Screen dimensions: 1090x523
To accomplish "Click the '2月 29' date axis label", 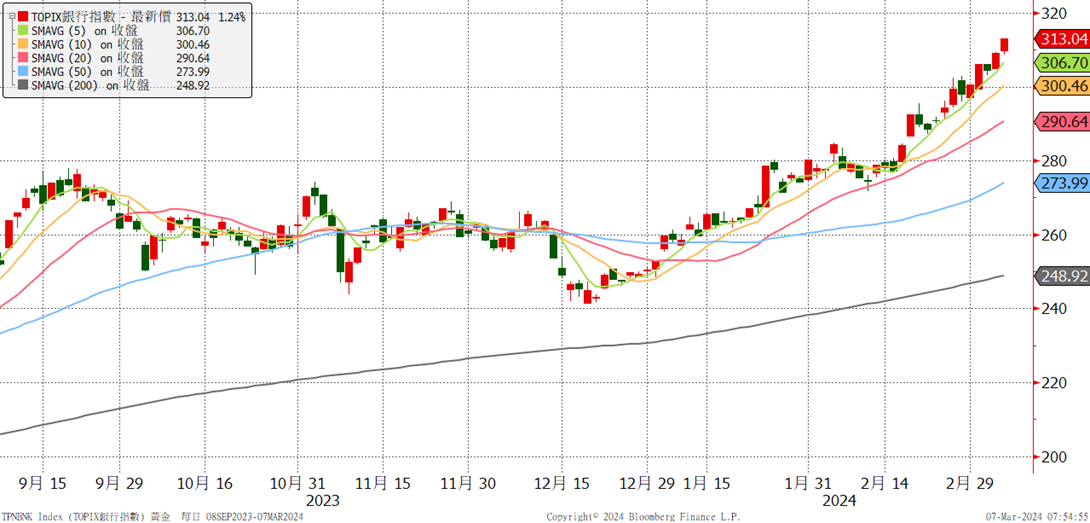I will coord(969,483).
